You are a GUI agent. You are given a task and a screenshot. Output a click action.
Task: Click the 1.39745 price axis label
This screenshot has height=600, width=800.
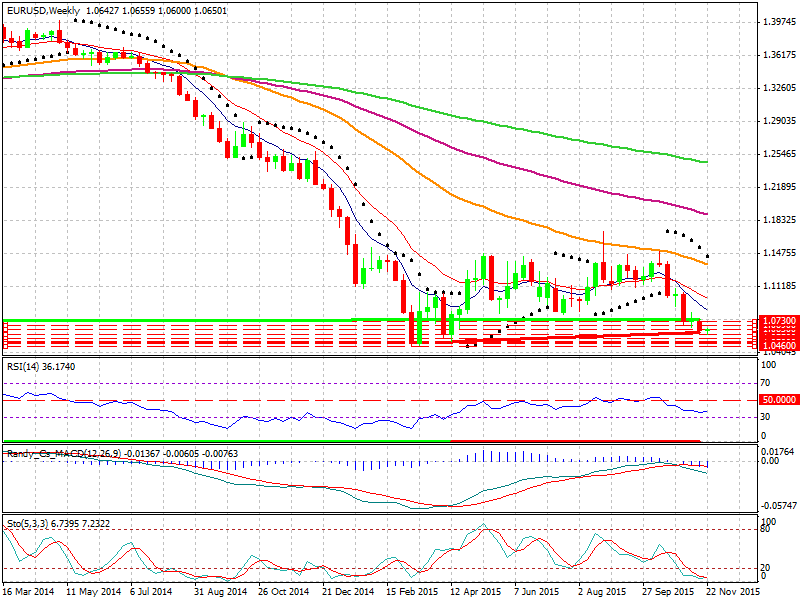click(778, 21)
